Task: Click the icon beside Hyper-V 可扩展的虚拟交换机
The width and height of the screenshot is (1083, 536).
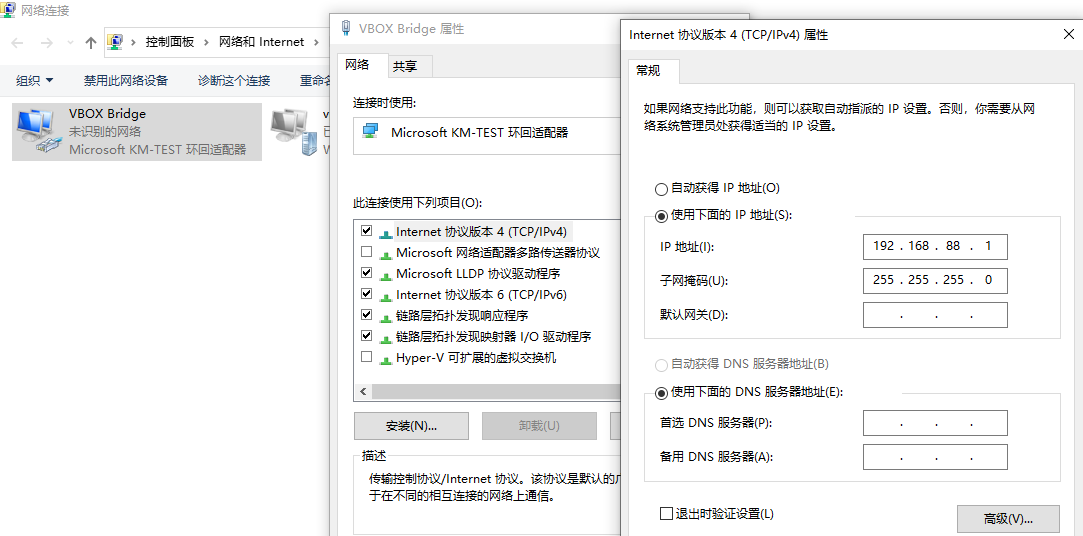Action: (385, 359)
